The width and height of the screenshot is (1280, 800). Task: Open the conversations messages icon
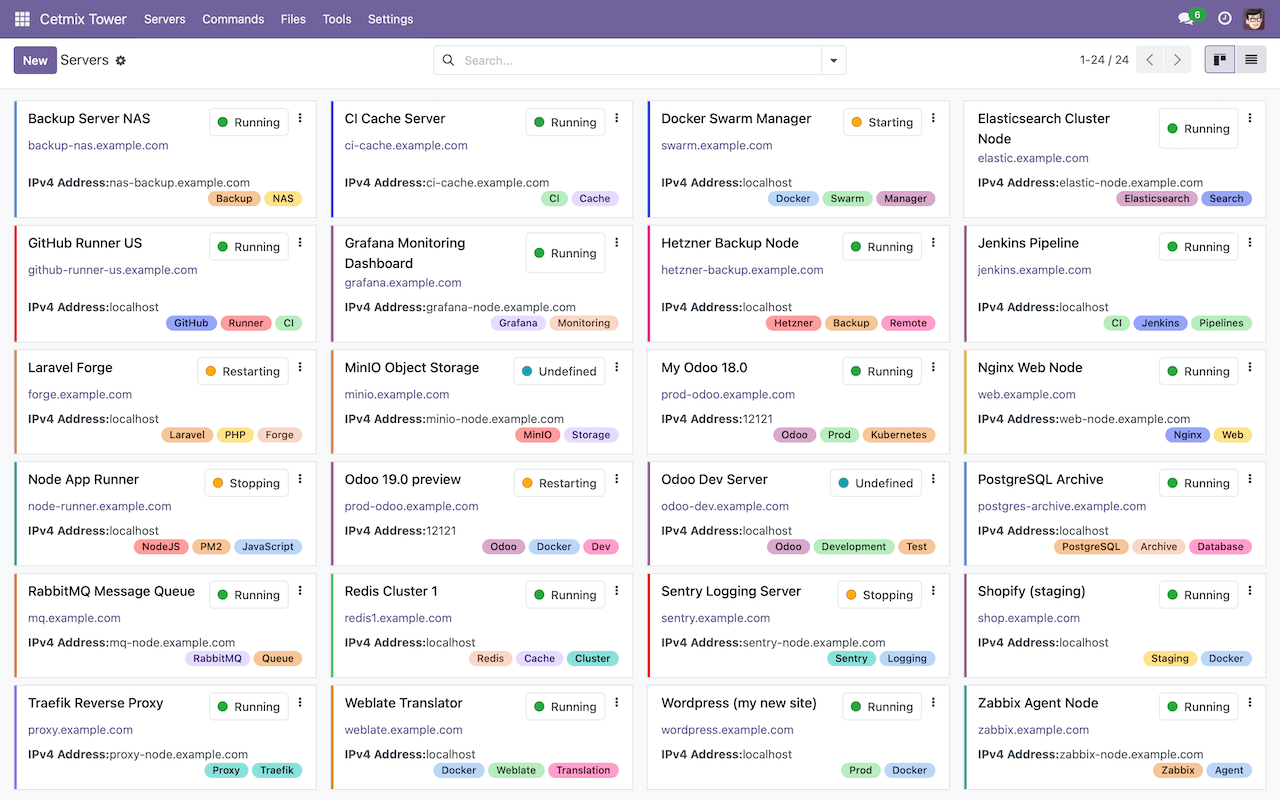point(1186,19)
